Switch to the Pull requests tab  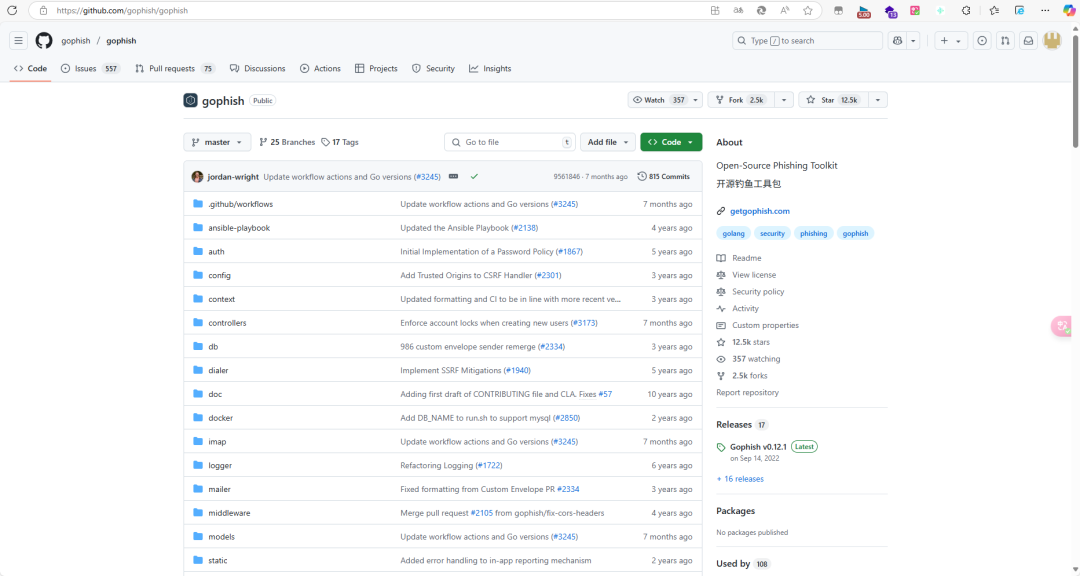pos(175,68)
